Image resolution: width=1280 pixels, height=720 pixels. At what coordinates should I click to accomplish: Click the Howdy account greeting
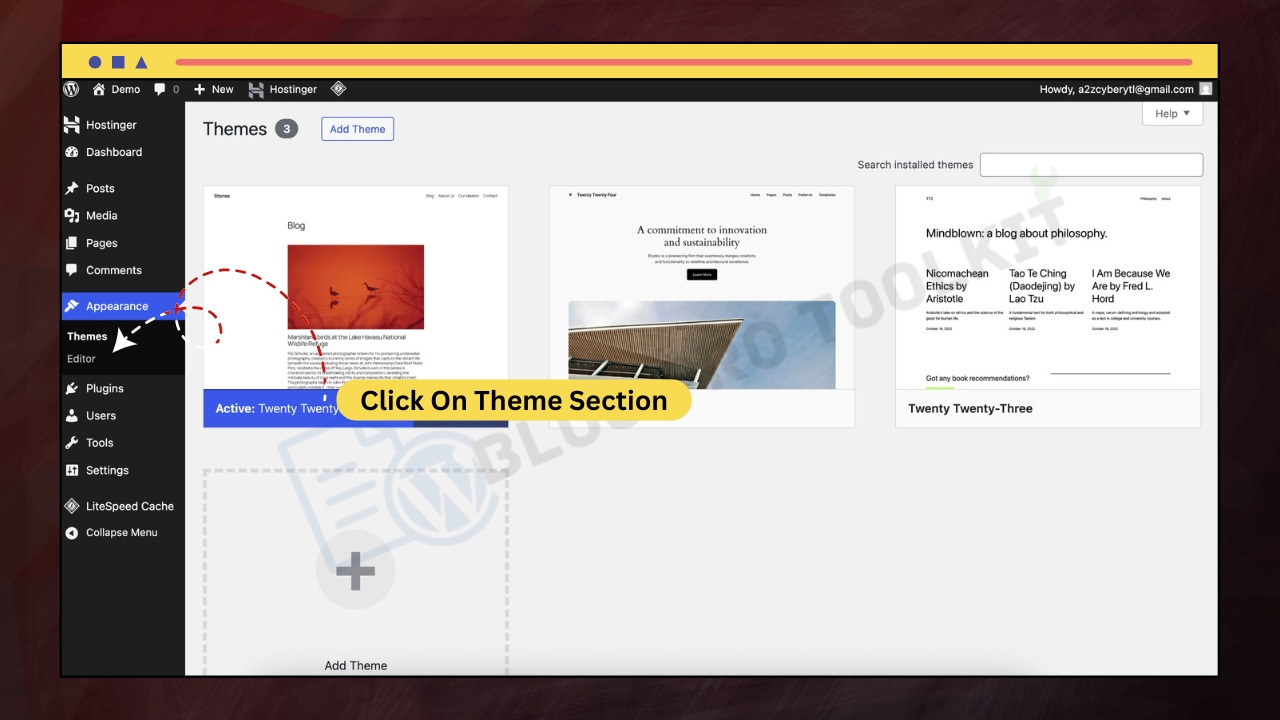[1117, 89]
